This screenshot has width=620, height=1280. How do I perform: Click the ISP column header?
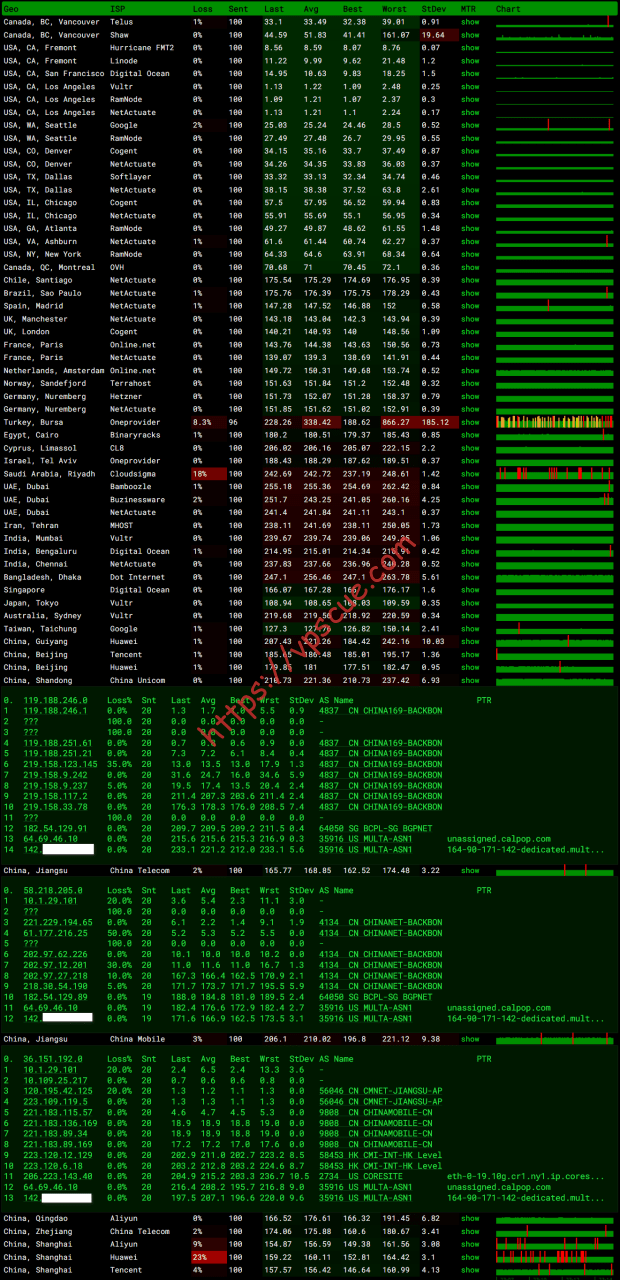tap(117, 8)
